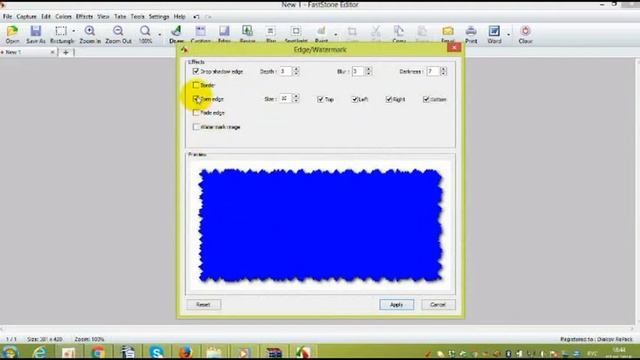
Task: Launch Internet Explorer from taskbar
Action: point(40,352)
